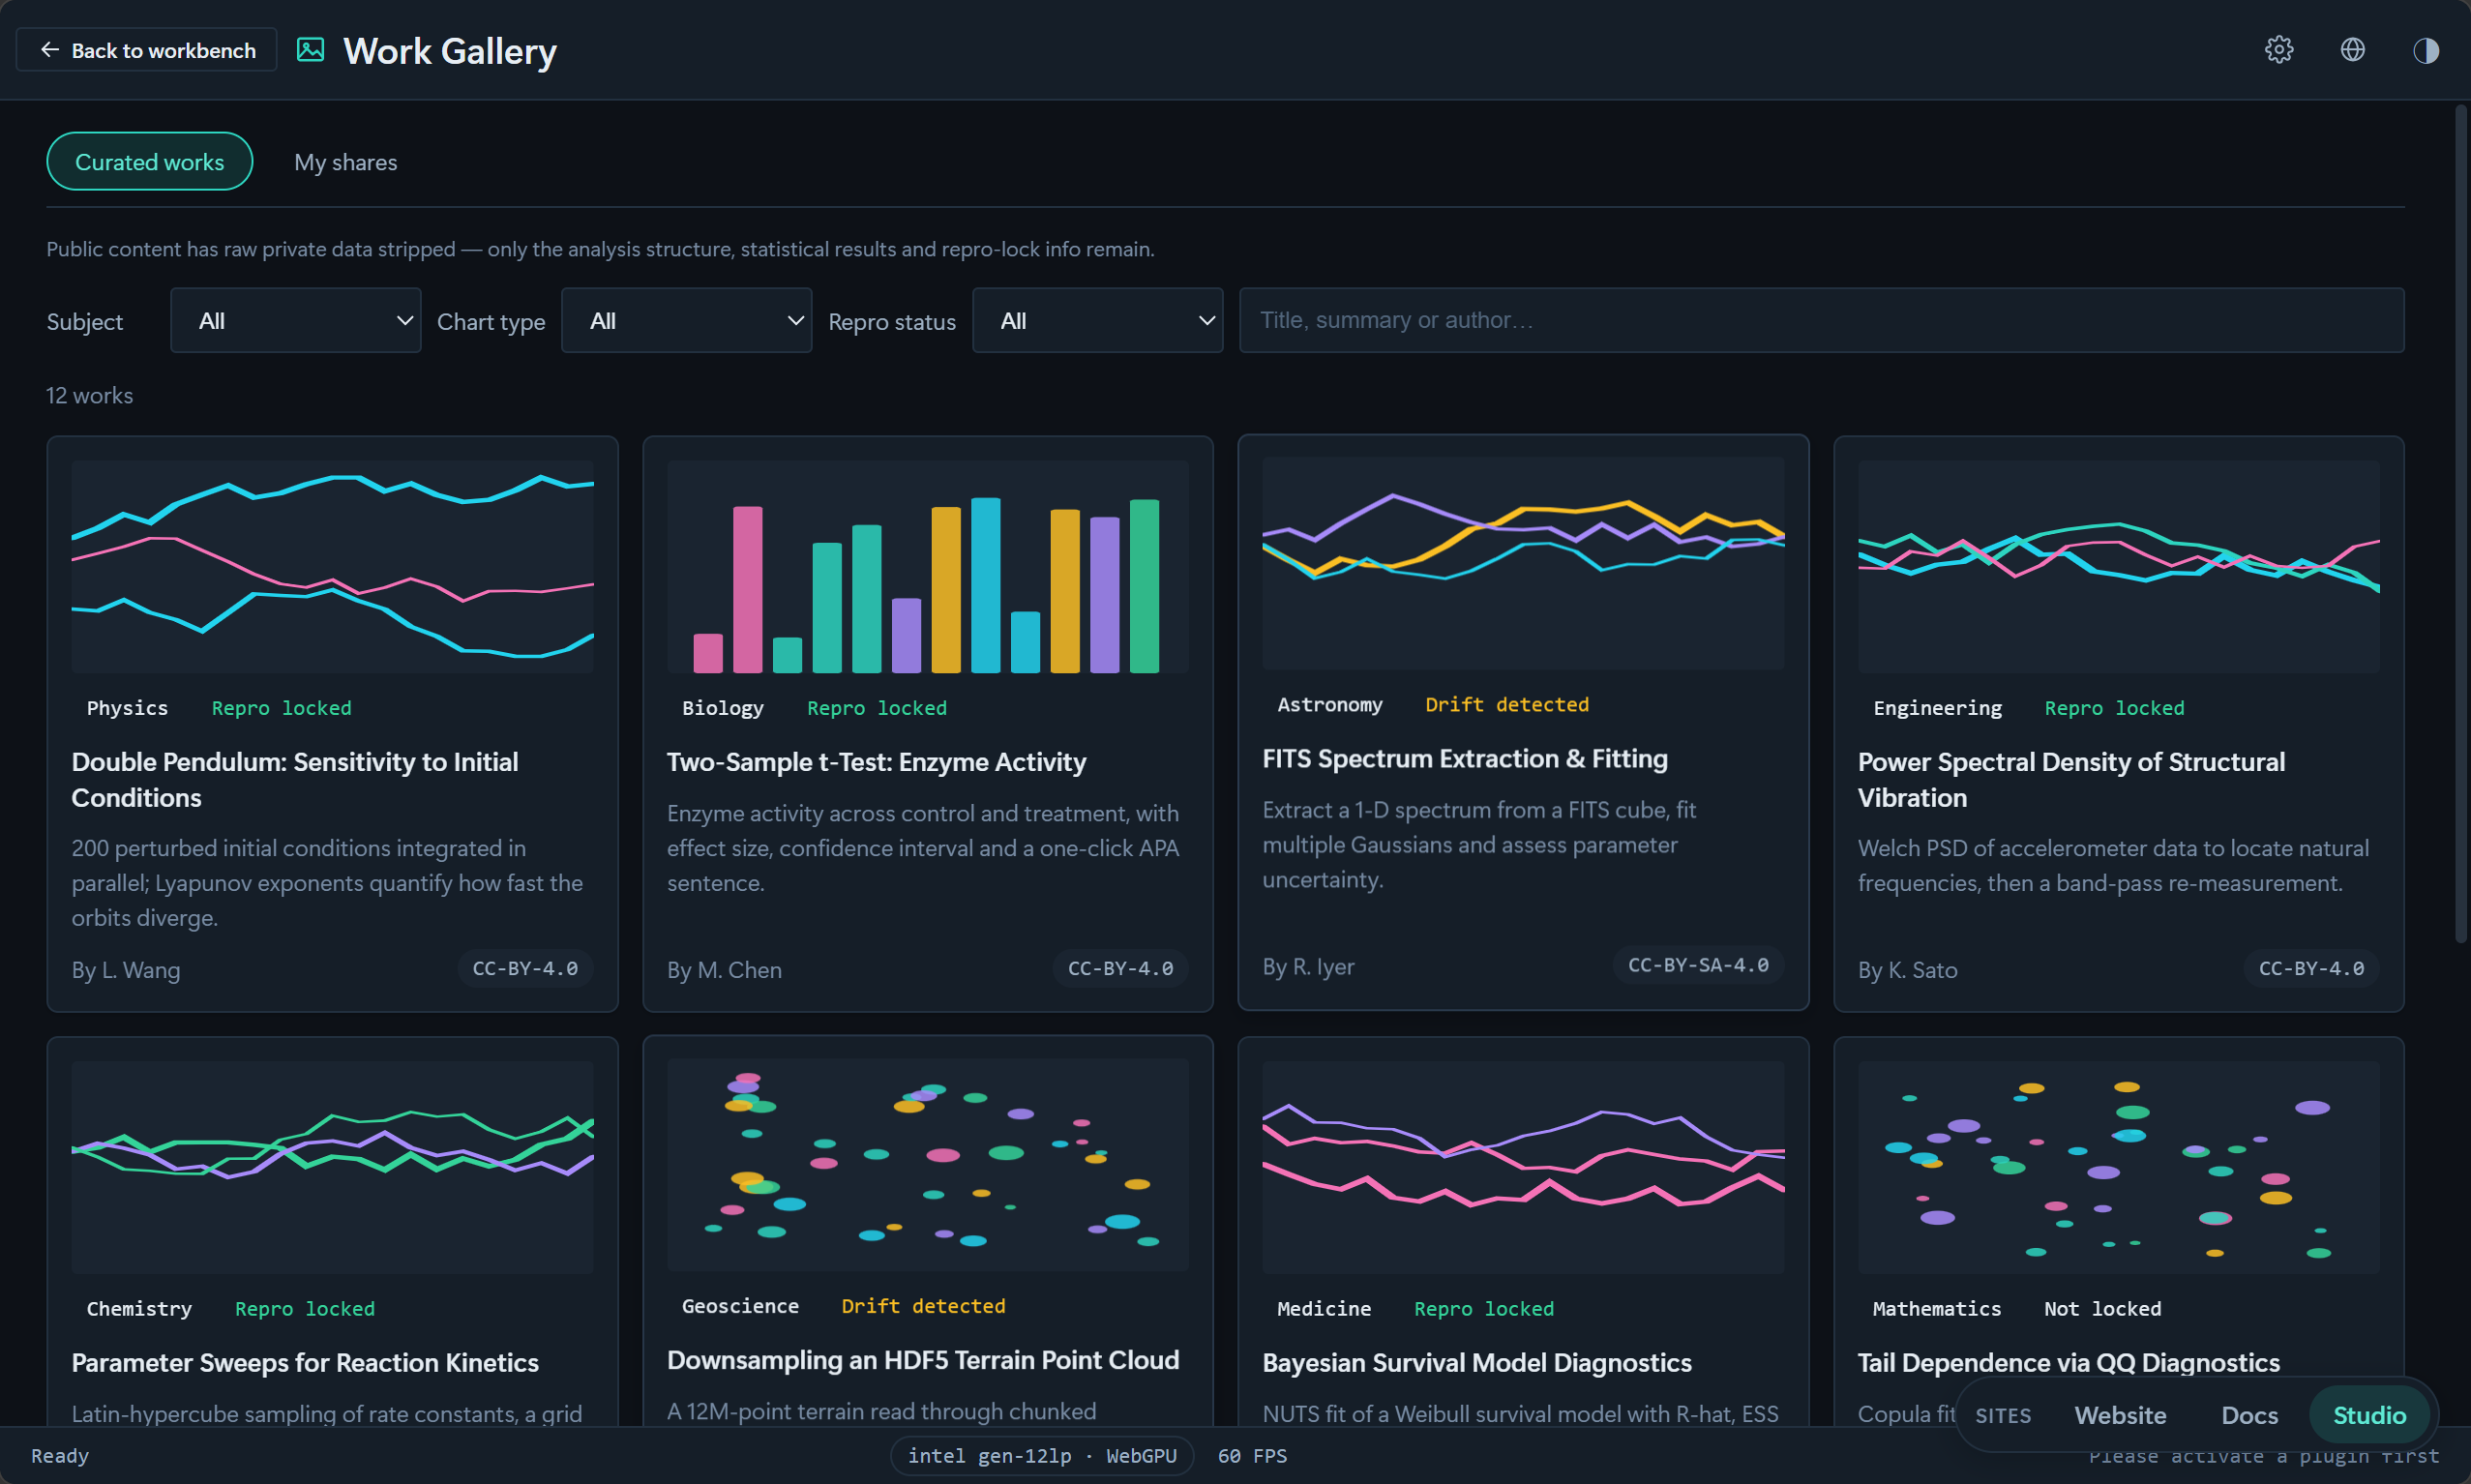Click the Drift detected tag on Geoscience card
The width and height of the screenshot is (2471, 1484).
pos(922,1307)
